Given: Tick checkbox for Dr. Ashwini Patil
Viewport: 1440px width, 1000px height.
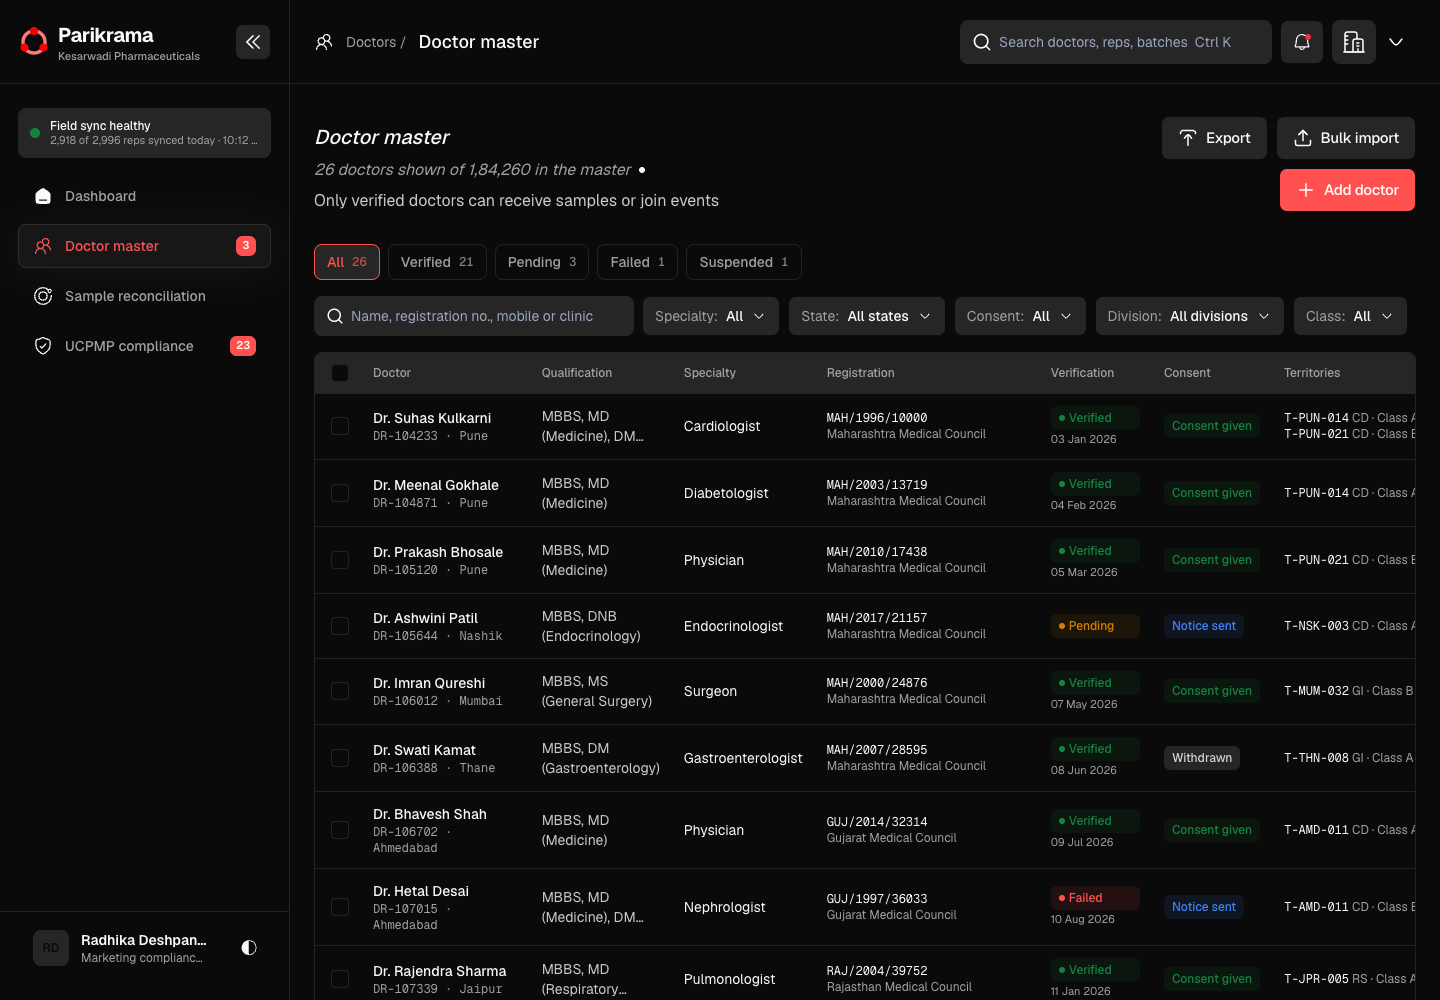Looking at the screenshot, I should tap(340, 626).
